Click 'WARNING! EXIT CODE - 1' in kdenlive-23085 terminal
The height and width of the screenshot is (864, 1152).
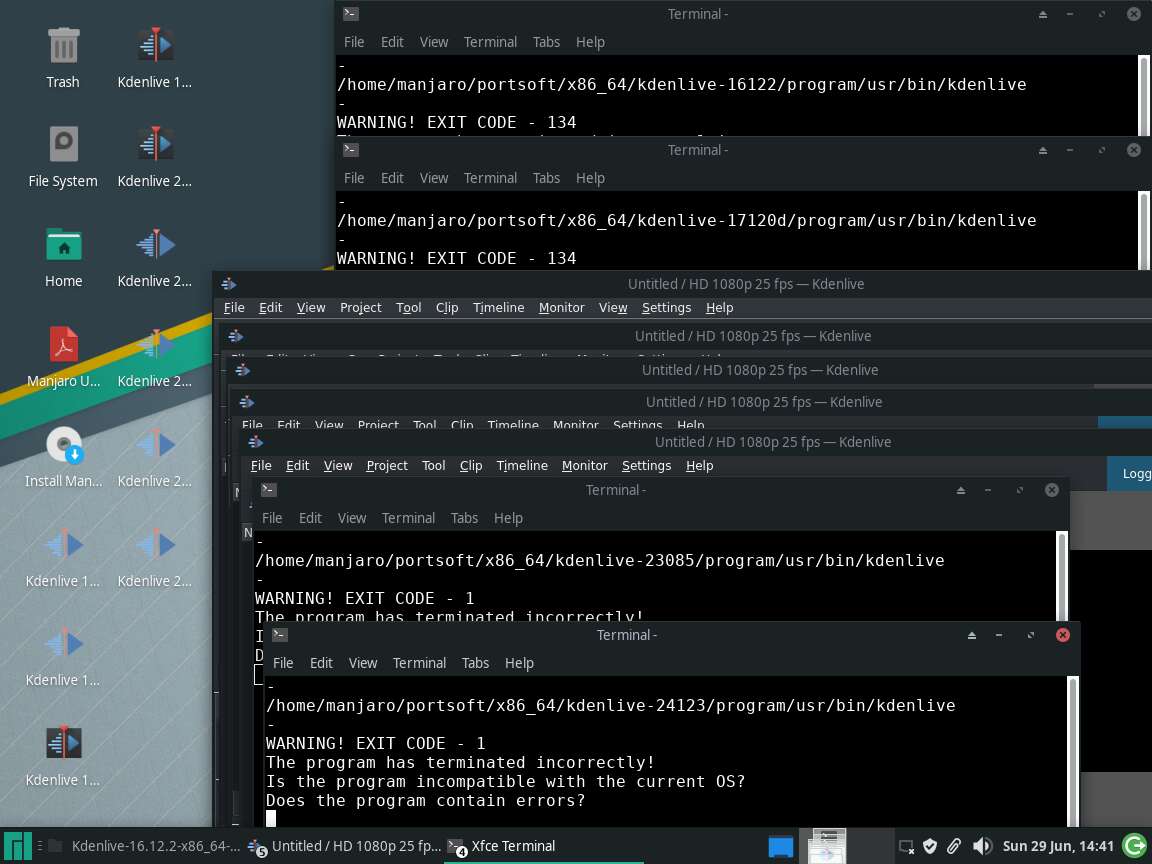(364, 599)
